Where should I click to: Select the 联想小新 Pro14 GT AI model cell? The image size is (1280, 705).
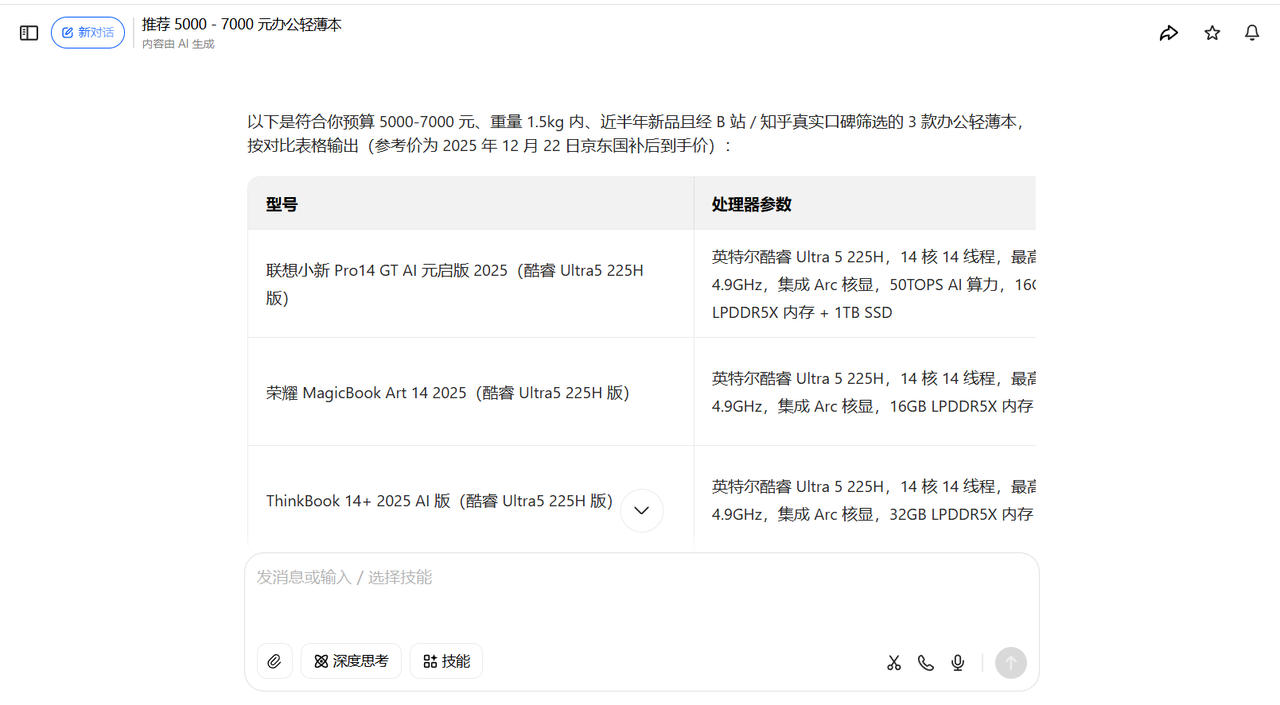point(471,284)
